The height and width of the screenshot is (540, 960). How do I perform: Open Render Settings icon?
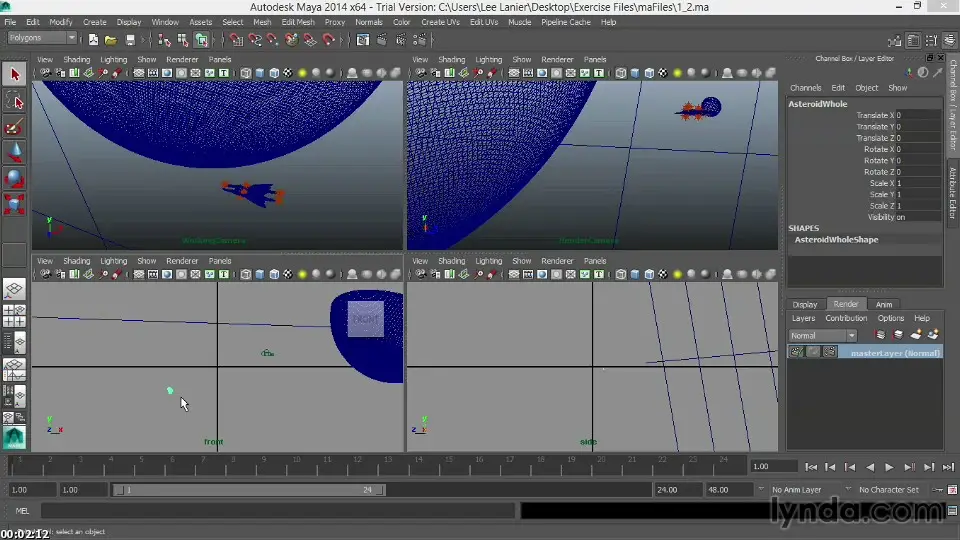point(420,40)
